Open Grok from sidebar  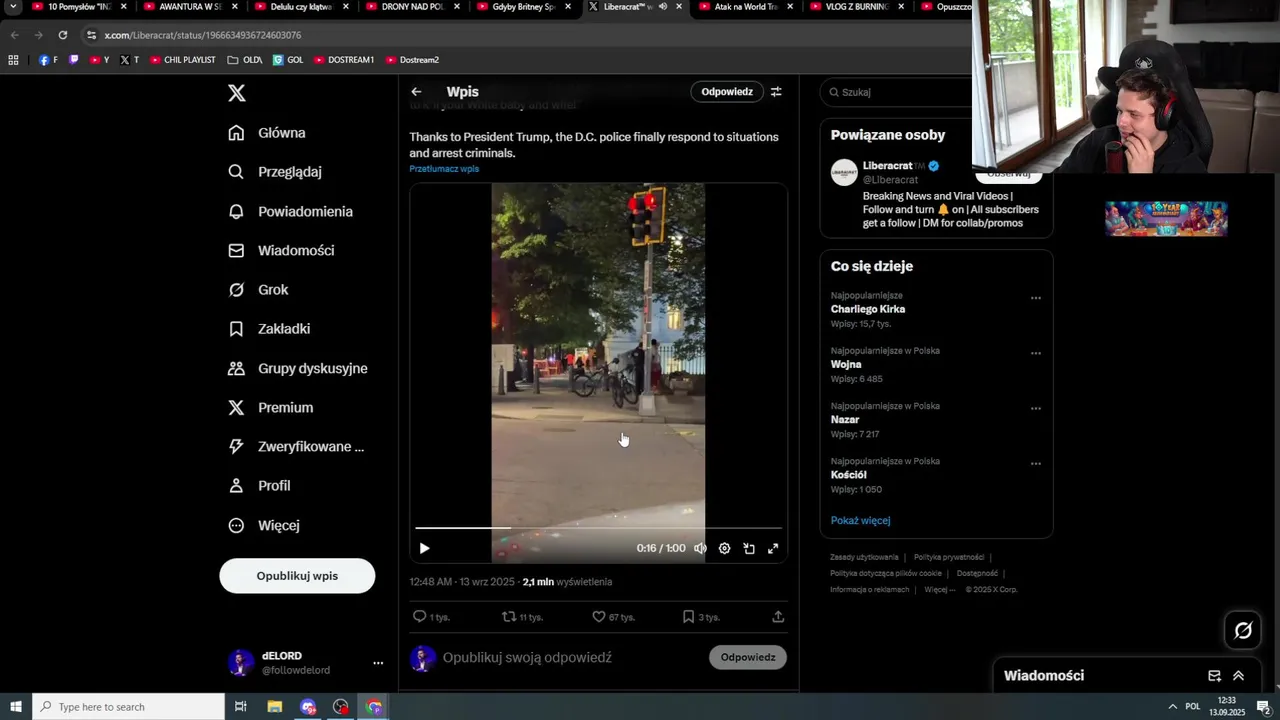[x=258, y=290]
